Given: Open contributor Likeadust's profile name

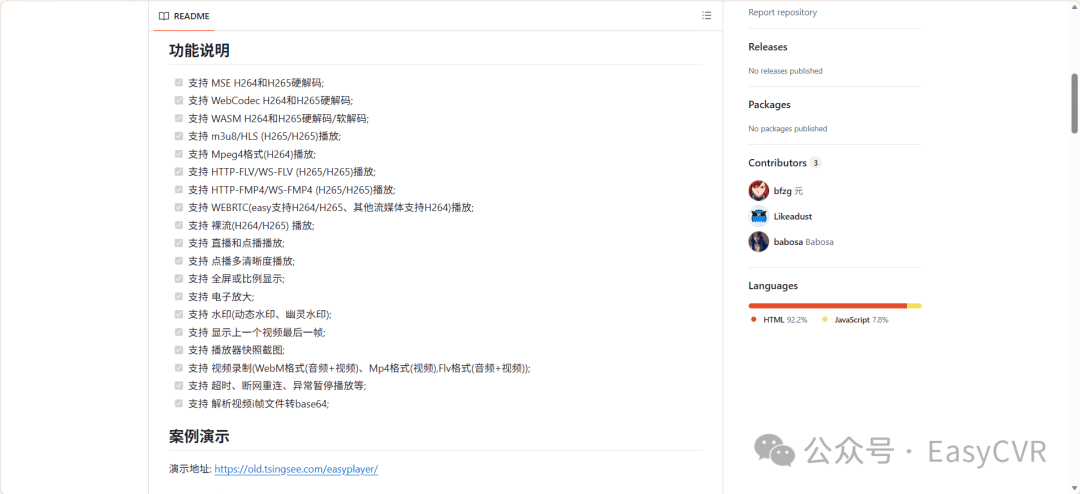Looking at the screenshot, I should tap(793, 216).
